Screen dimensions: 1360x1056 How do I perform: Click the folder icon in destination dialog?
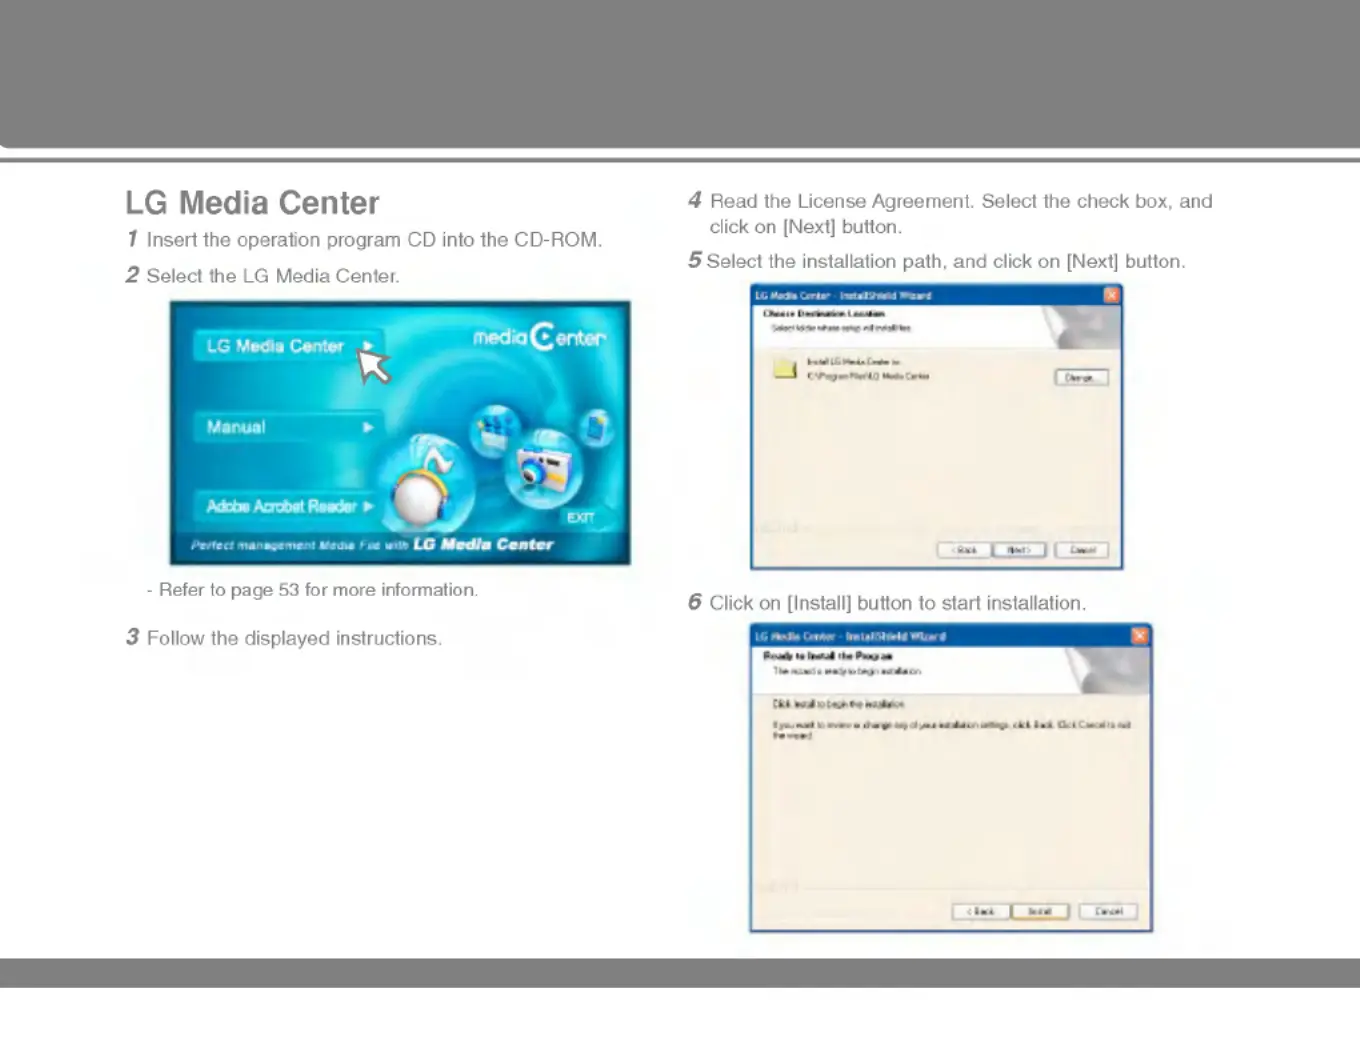click(785, 368)
